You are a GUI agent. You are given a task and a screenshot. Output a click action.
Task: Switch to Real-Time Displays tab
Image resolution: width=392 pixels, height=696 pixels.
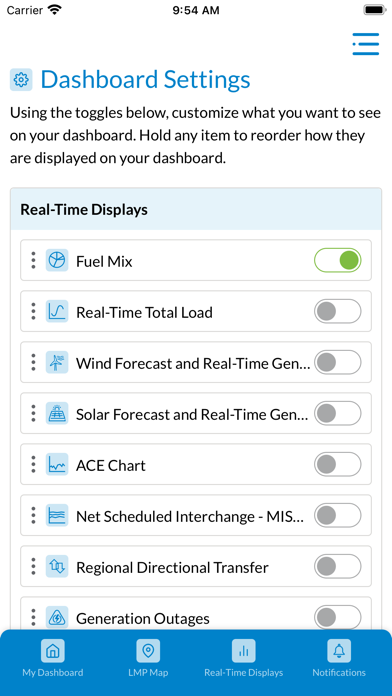pos(243,658)
